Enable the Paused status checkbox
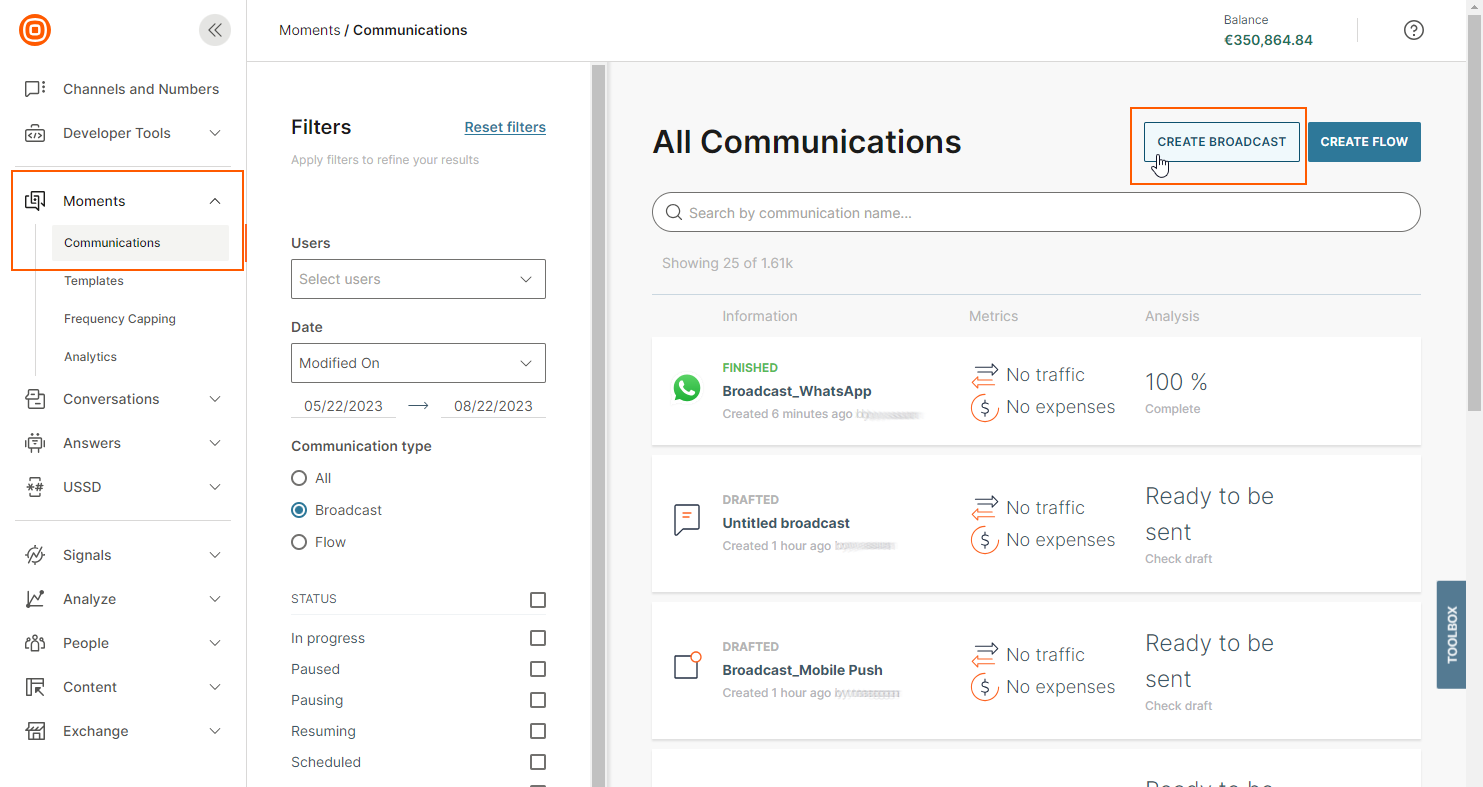1483x787 pixels. point(538,669)
